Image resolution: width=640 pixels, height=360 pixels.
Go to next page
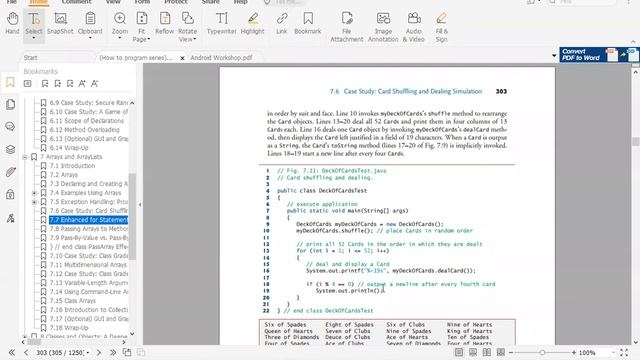pos(98,352)
